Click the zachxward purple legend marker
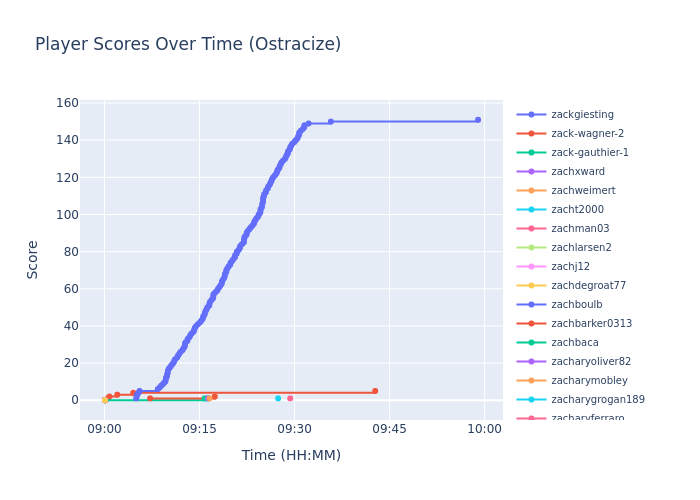Viewport: 700px width, 500px height. 531,172
